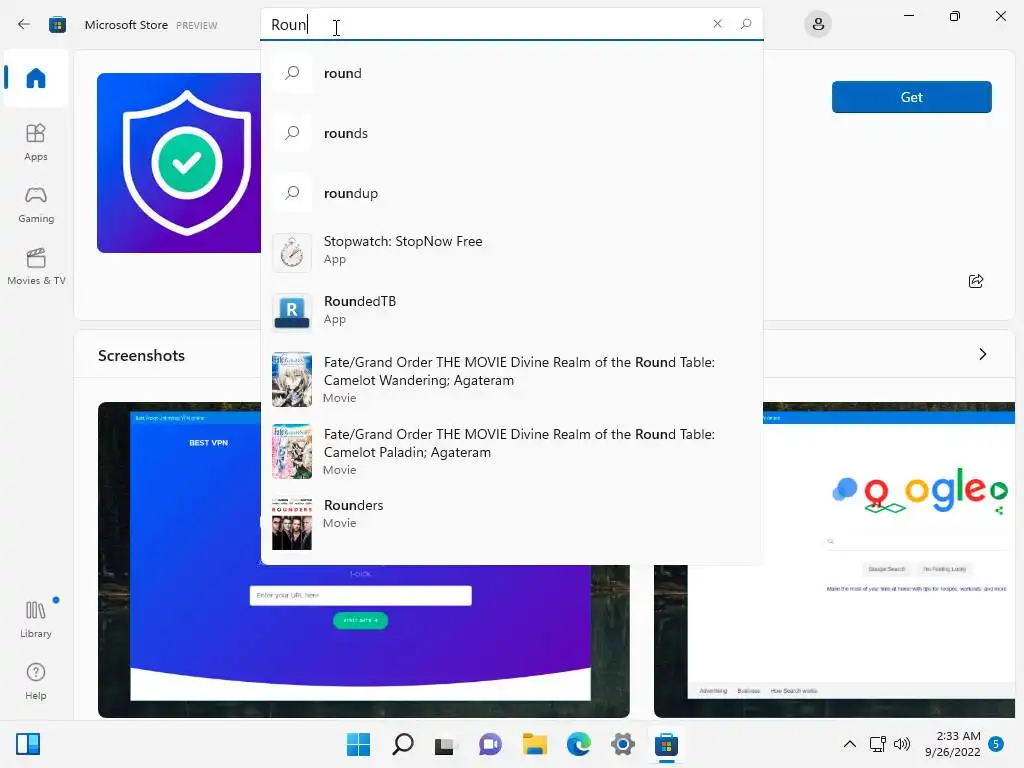Open the Home sidebar tab

pos(36,78)
